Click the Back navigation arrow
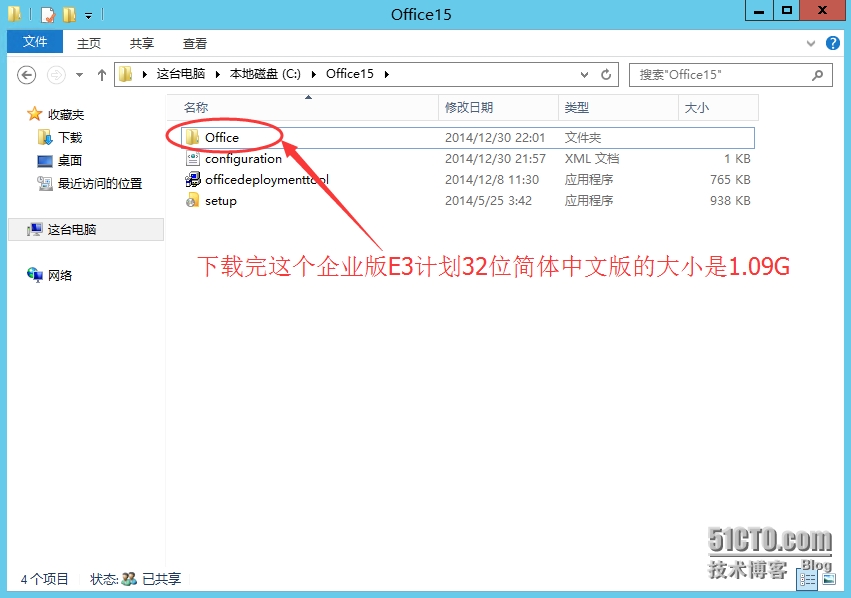 (x=27, y=74)
